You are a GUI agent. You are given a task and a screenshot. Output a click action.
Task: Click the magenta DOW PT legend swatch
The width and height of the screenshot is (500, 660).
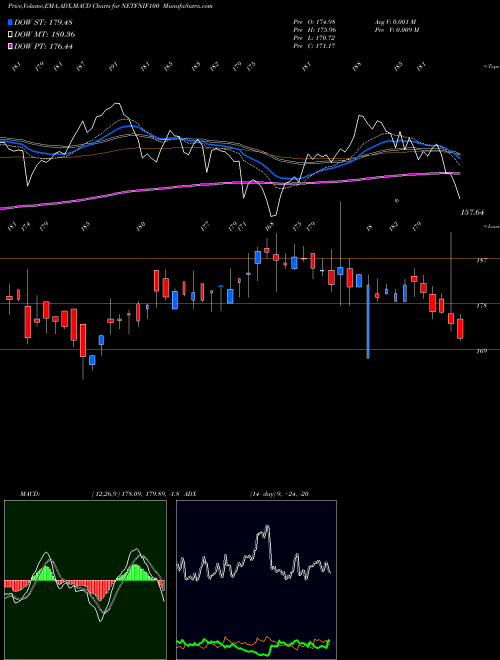[x=10, y=46]
